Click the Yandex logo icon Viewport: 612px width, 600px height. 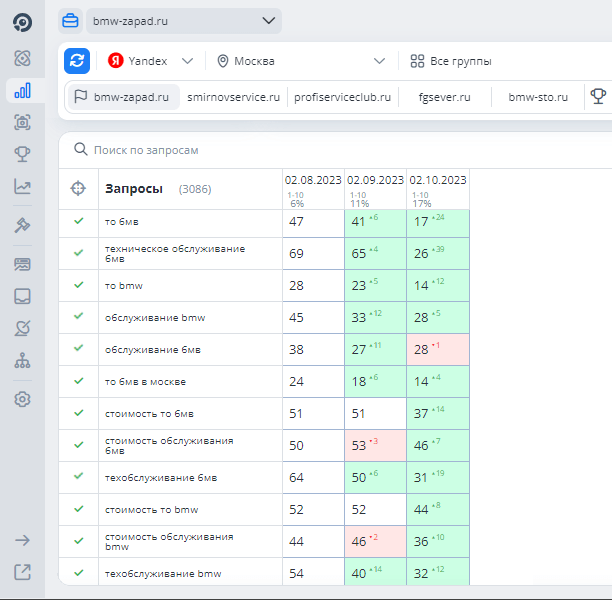point(116,61)
